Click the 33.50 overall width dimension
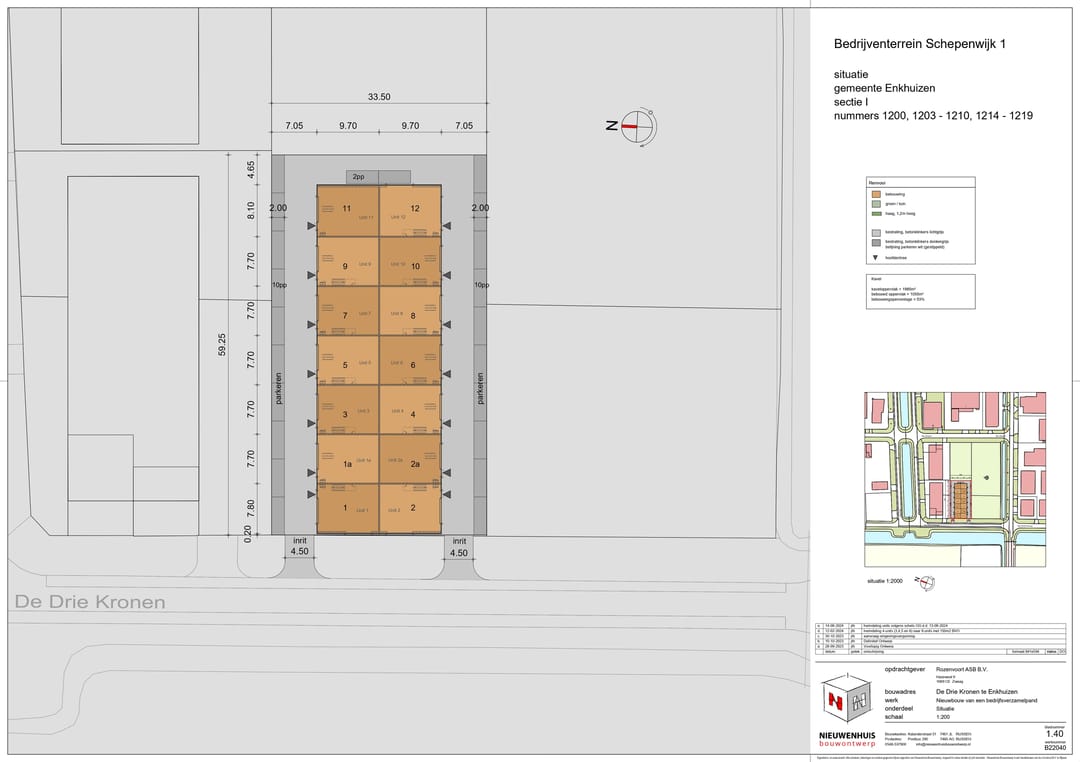 378,97
